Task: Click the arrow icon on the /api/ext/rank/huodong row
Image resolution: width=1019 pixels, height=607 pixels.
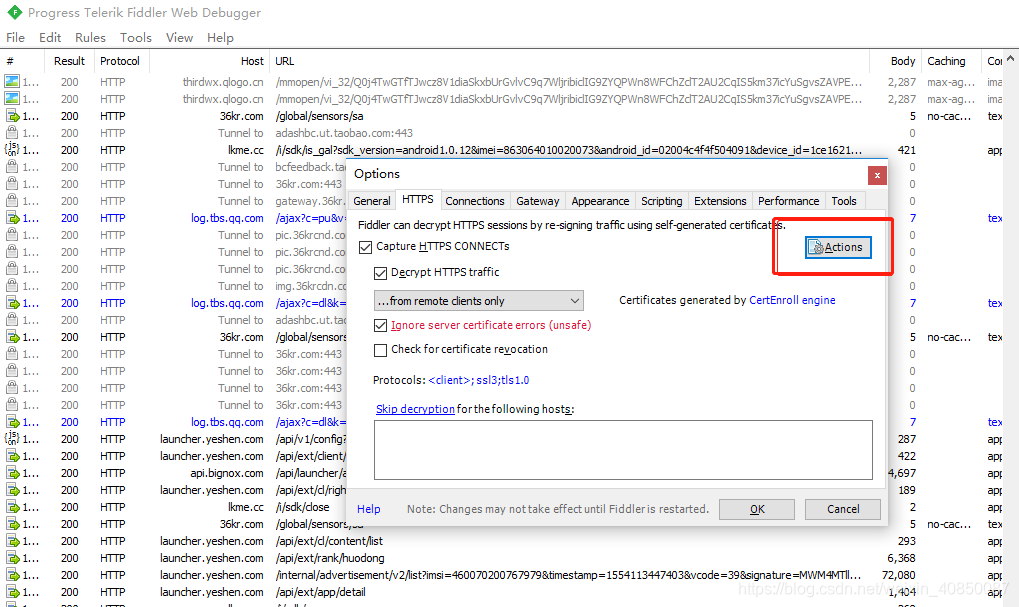Action: [12, 558]
